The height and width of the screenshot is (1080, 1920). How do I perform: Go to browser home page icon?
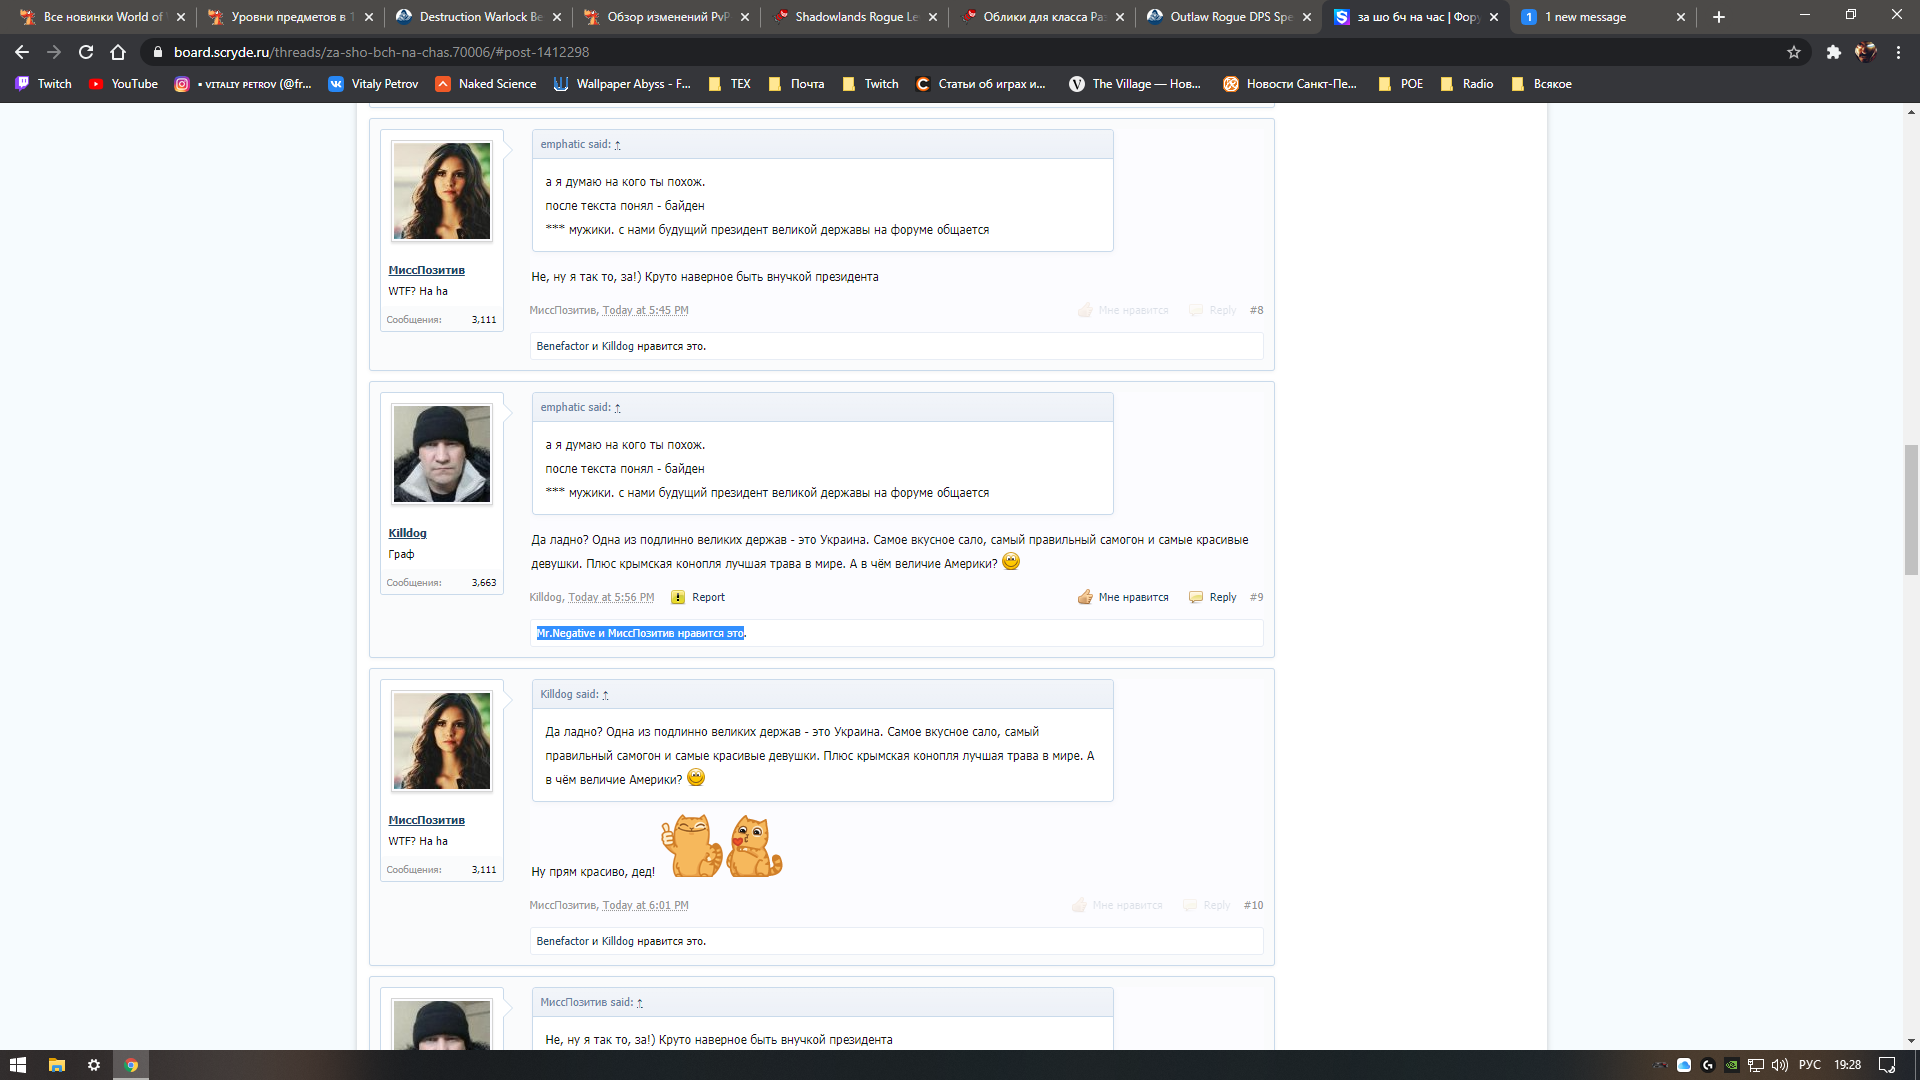click(x=118, y=52)
